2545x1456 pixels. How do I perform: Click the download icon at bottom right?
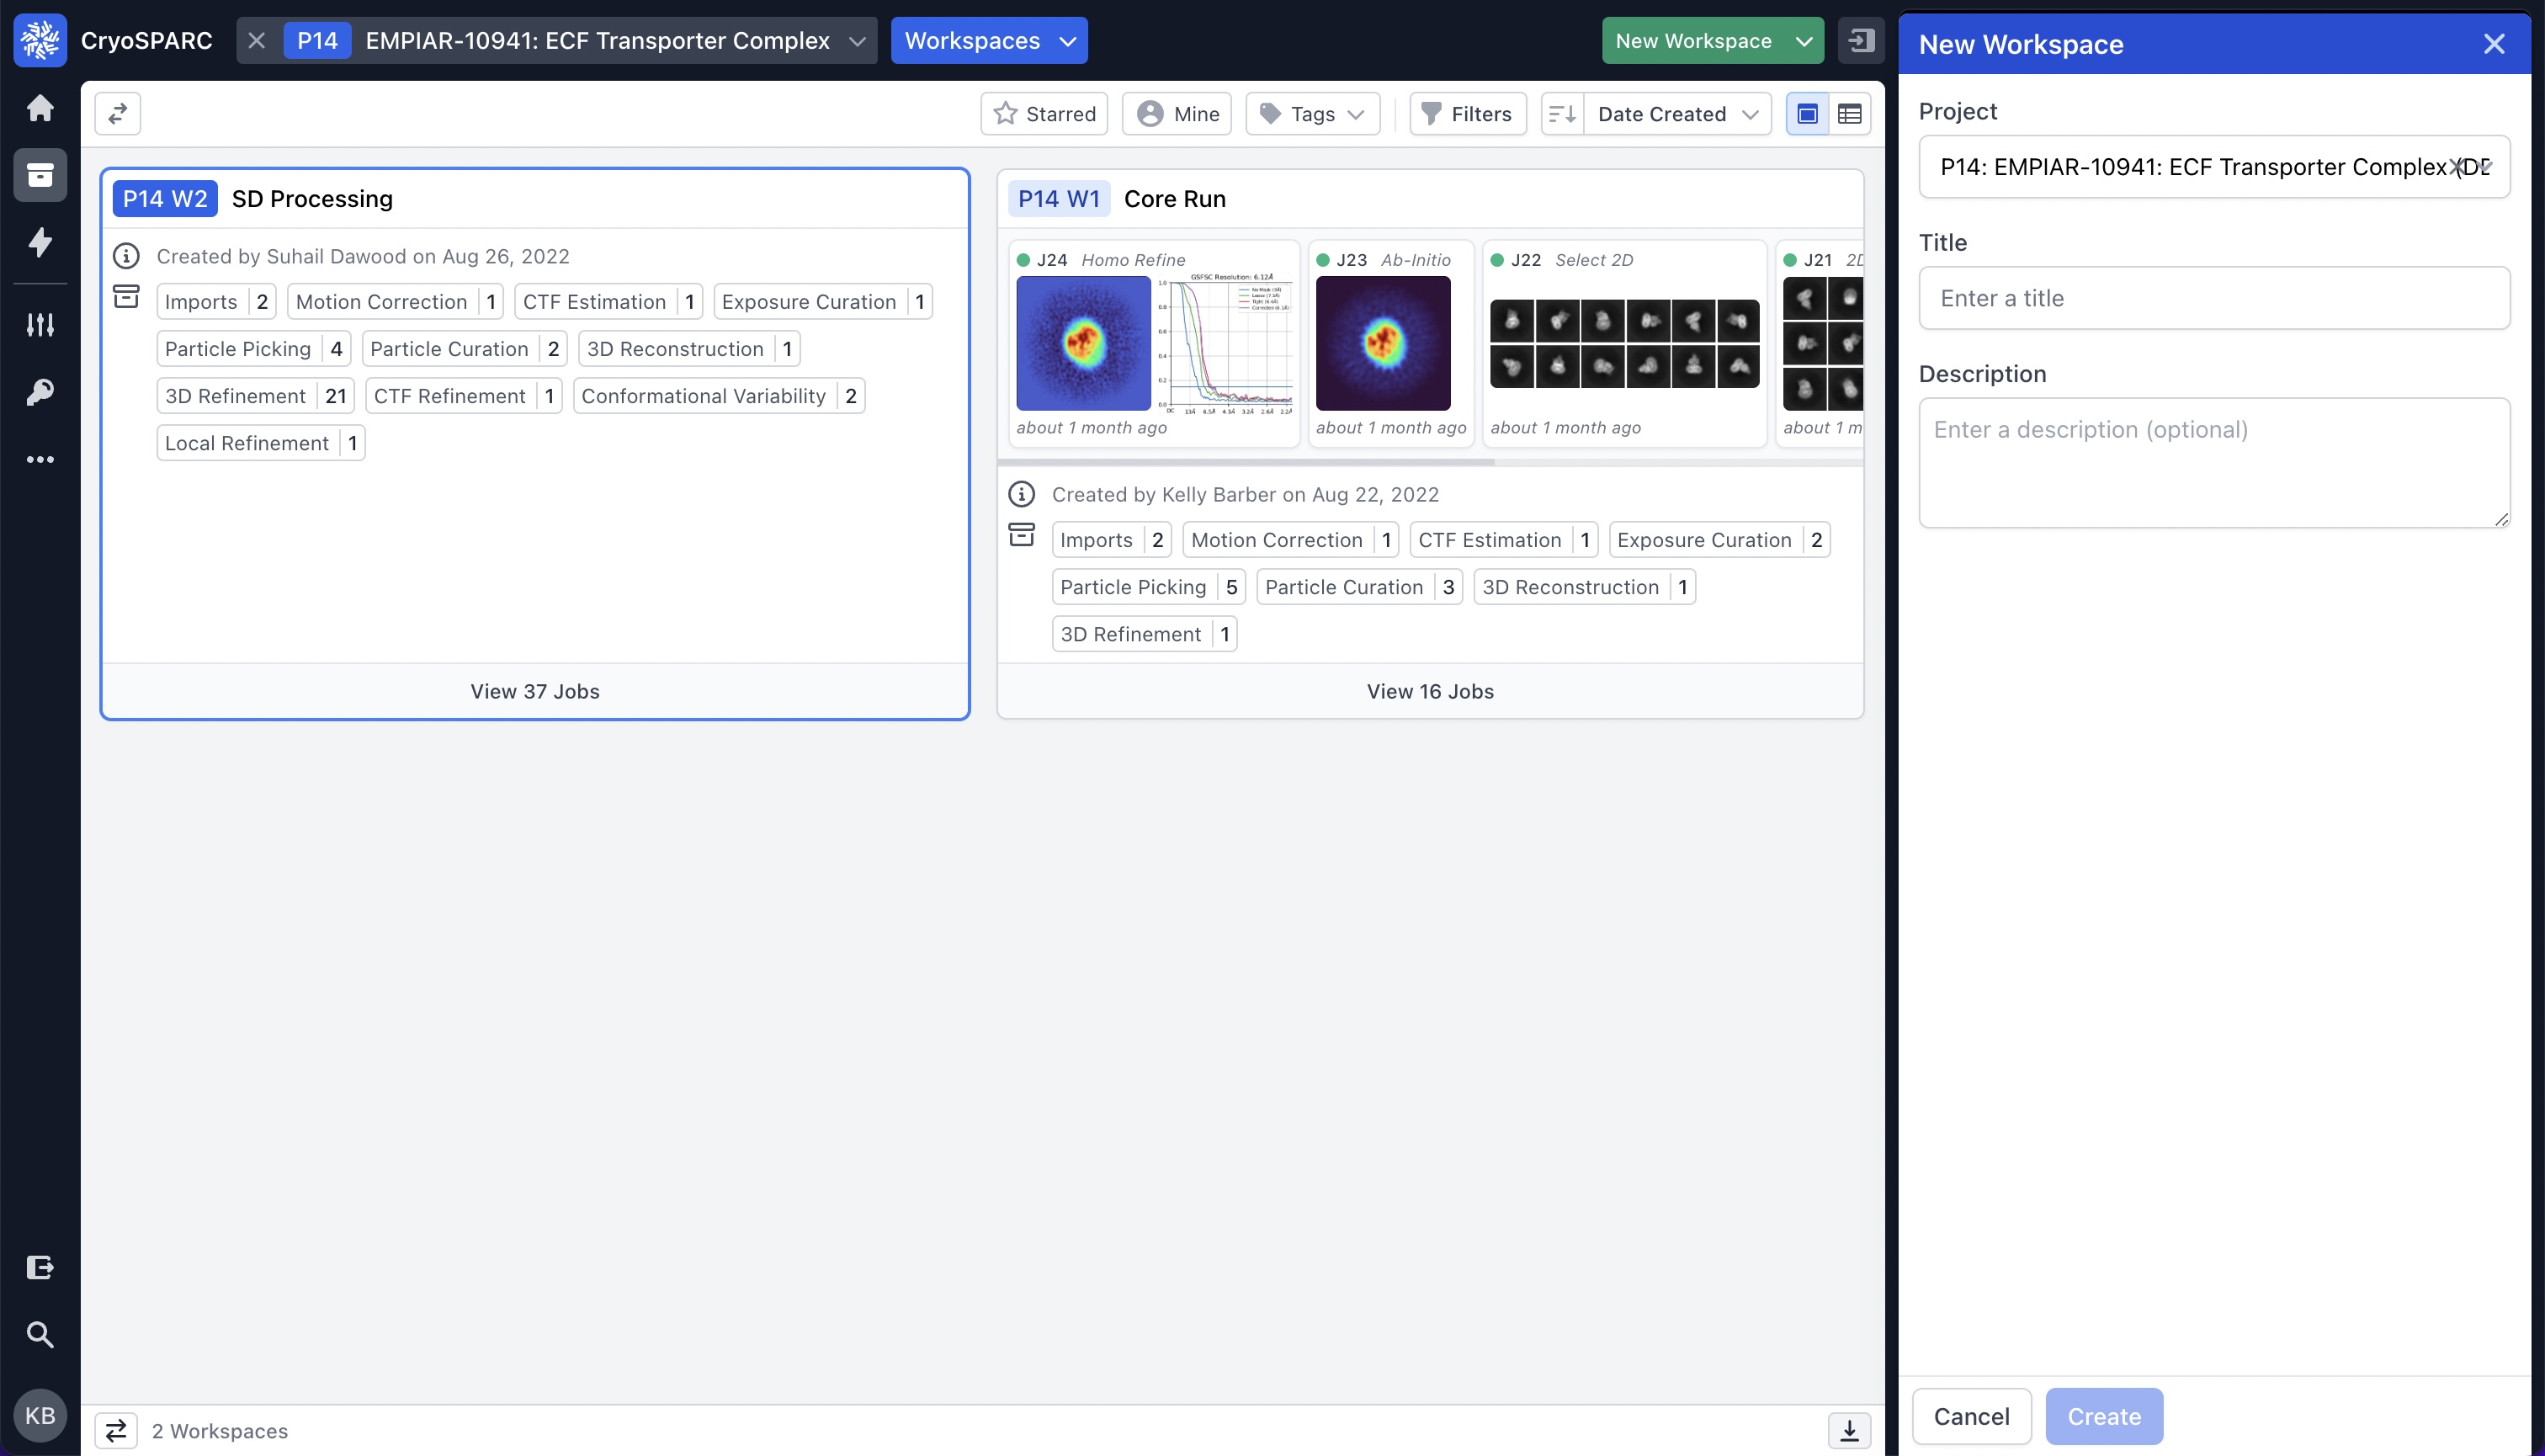point(1849,1430)
